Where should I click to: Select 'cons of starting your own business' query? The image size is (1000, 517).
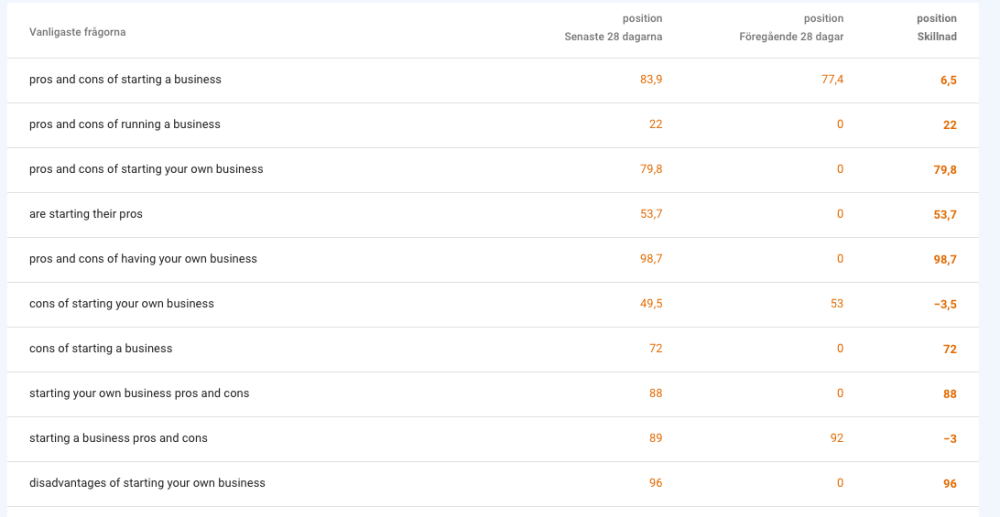[x=122, y=303]
